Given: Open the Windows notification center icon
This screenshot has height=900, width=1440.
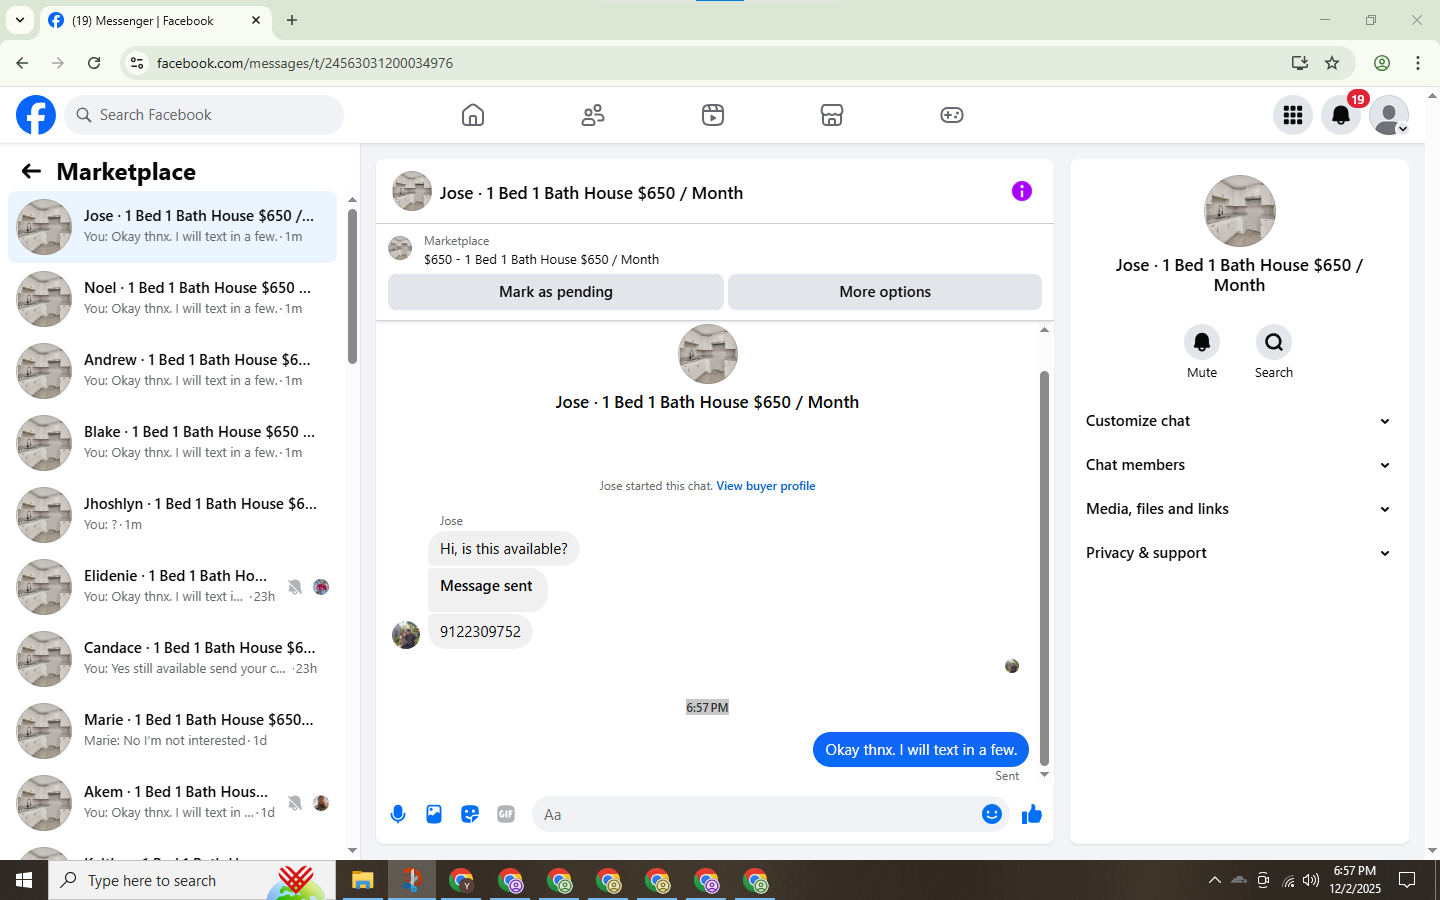Looking at the screenshot, I should pos(1407,881).
